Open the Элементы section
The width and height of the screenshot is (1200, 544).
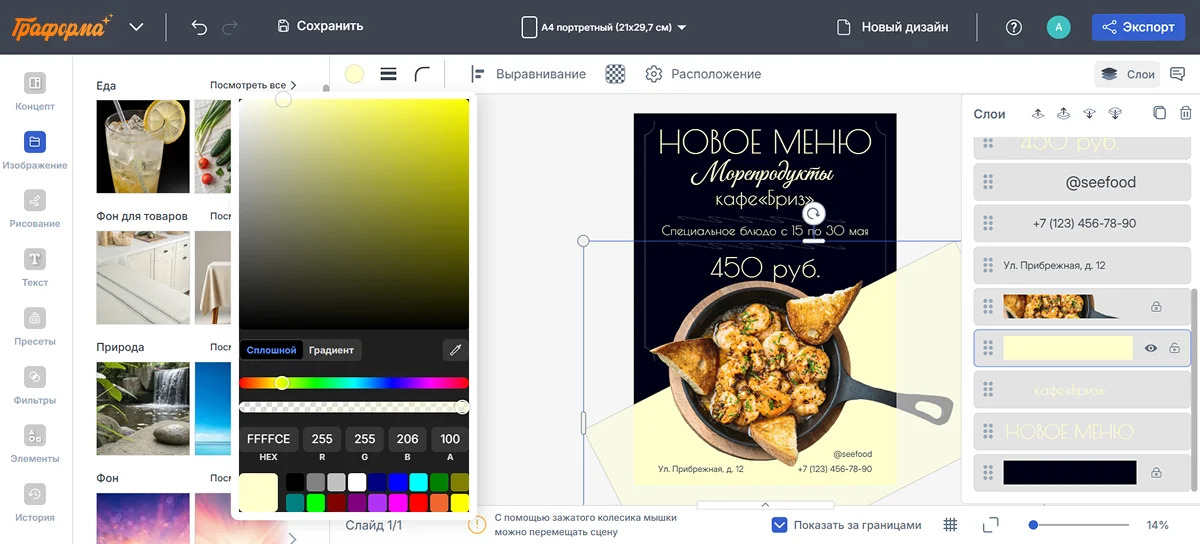coord(34,444)
